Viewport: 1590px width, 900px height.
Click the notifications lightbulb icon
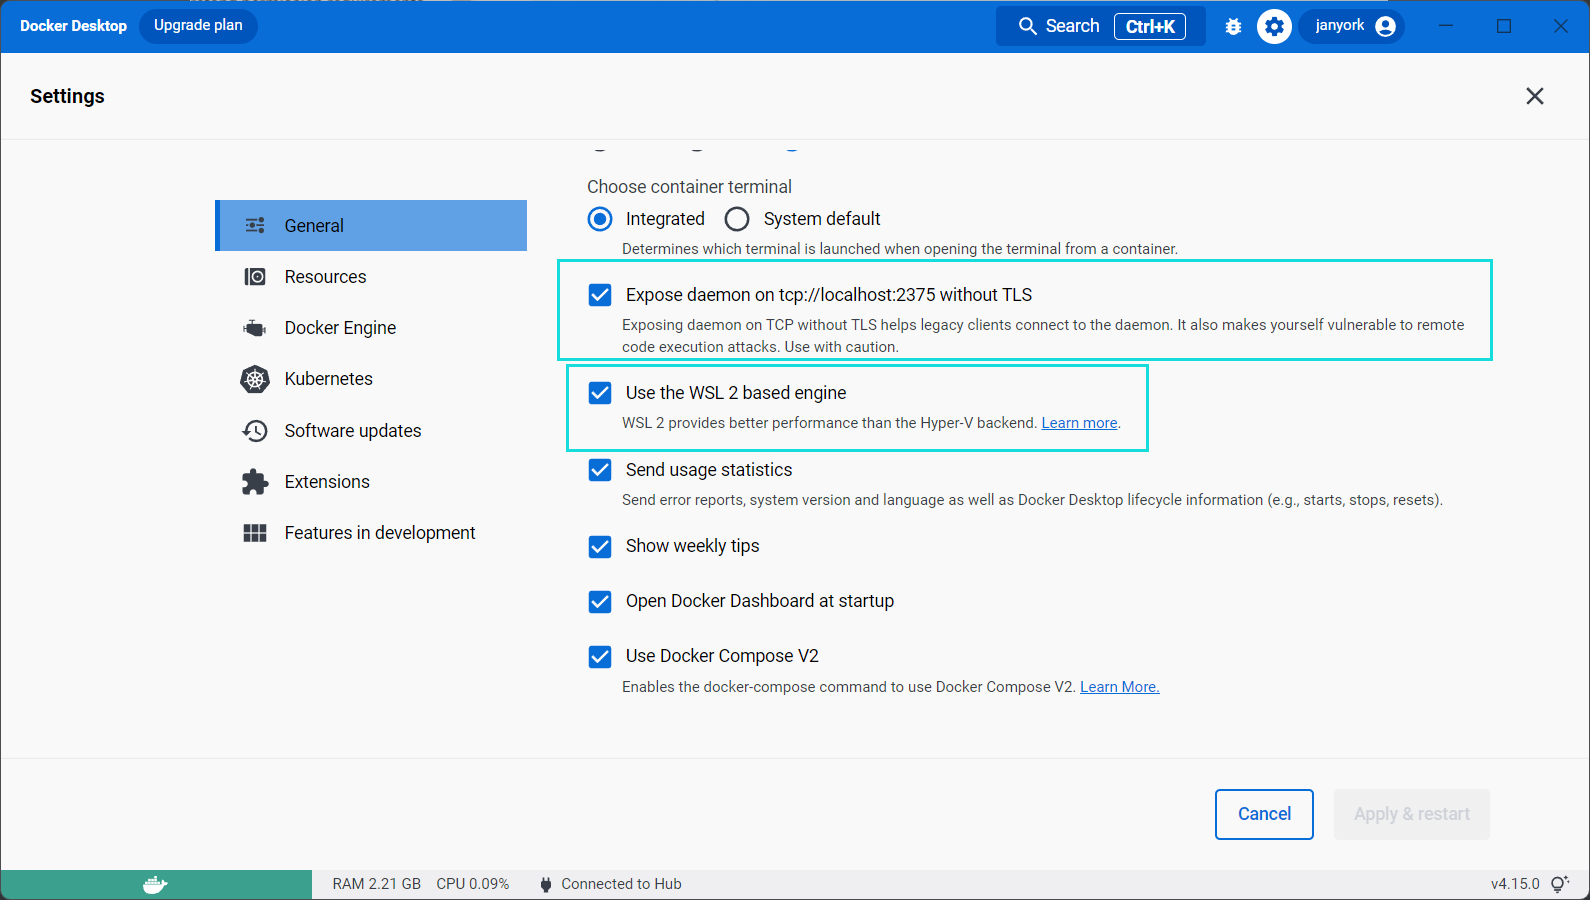(1560, 884)
